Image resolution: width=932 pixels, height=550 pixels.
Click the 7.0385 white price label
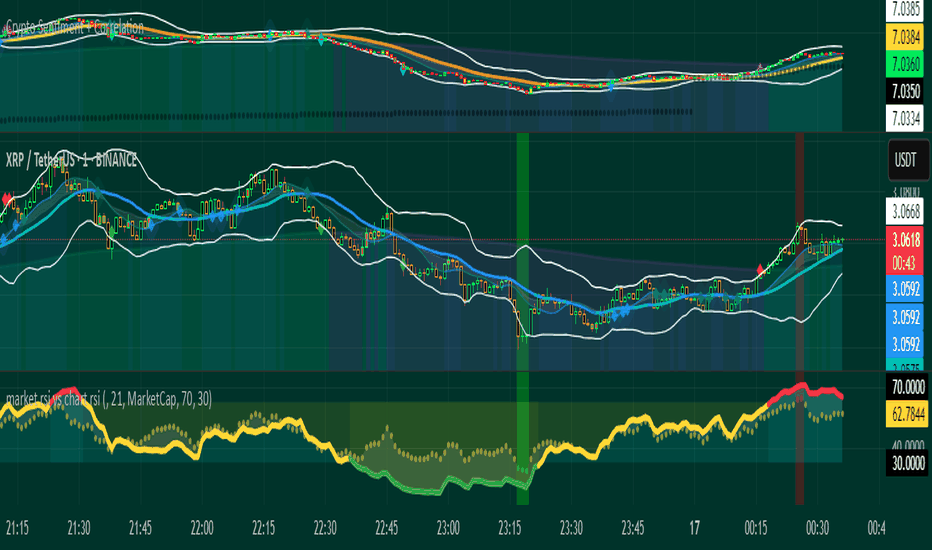pos(906,9)
